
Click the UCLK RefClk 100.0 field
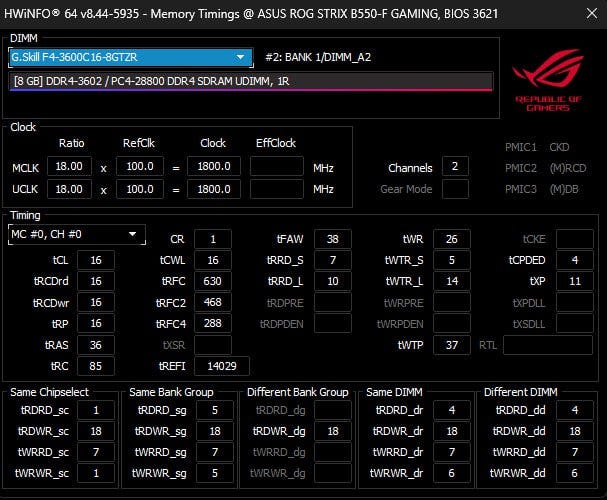point(140,189)
